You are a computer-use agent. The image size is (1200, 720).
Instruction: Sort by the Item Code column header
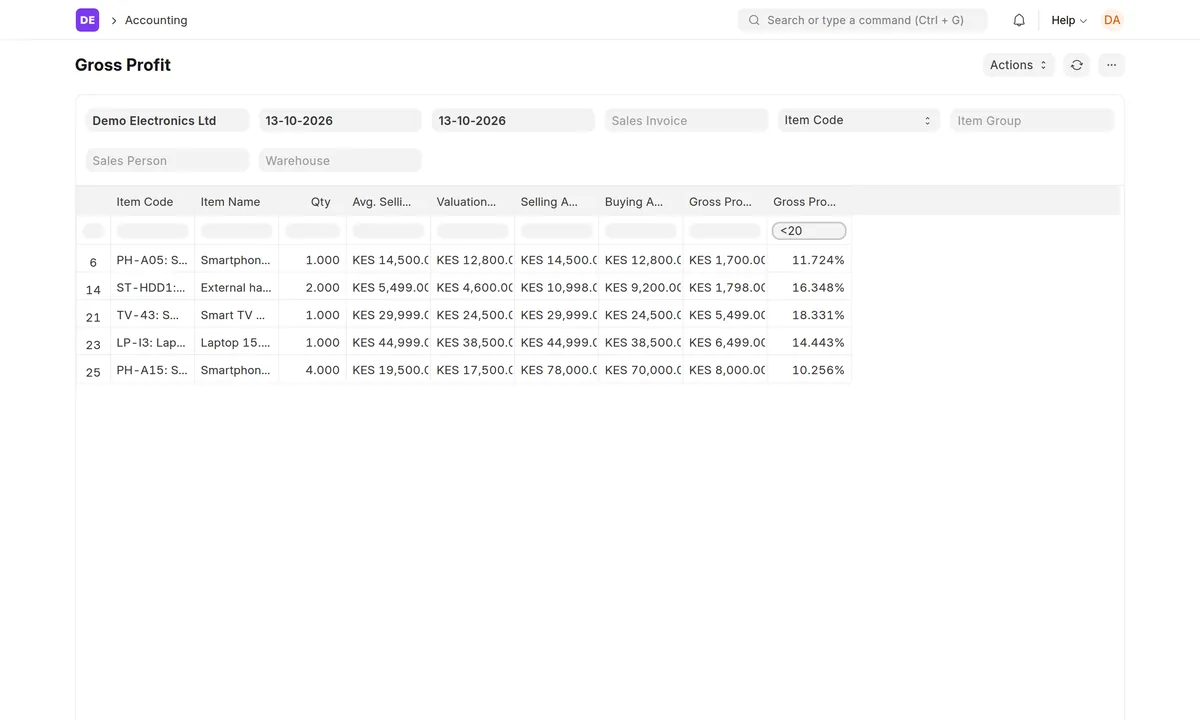click(x=152, y=202)
